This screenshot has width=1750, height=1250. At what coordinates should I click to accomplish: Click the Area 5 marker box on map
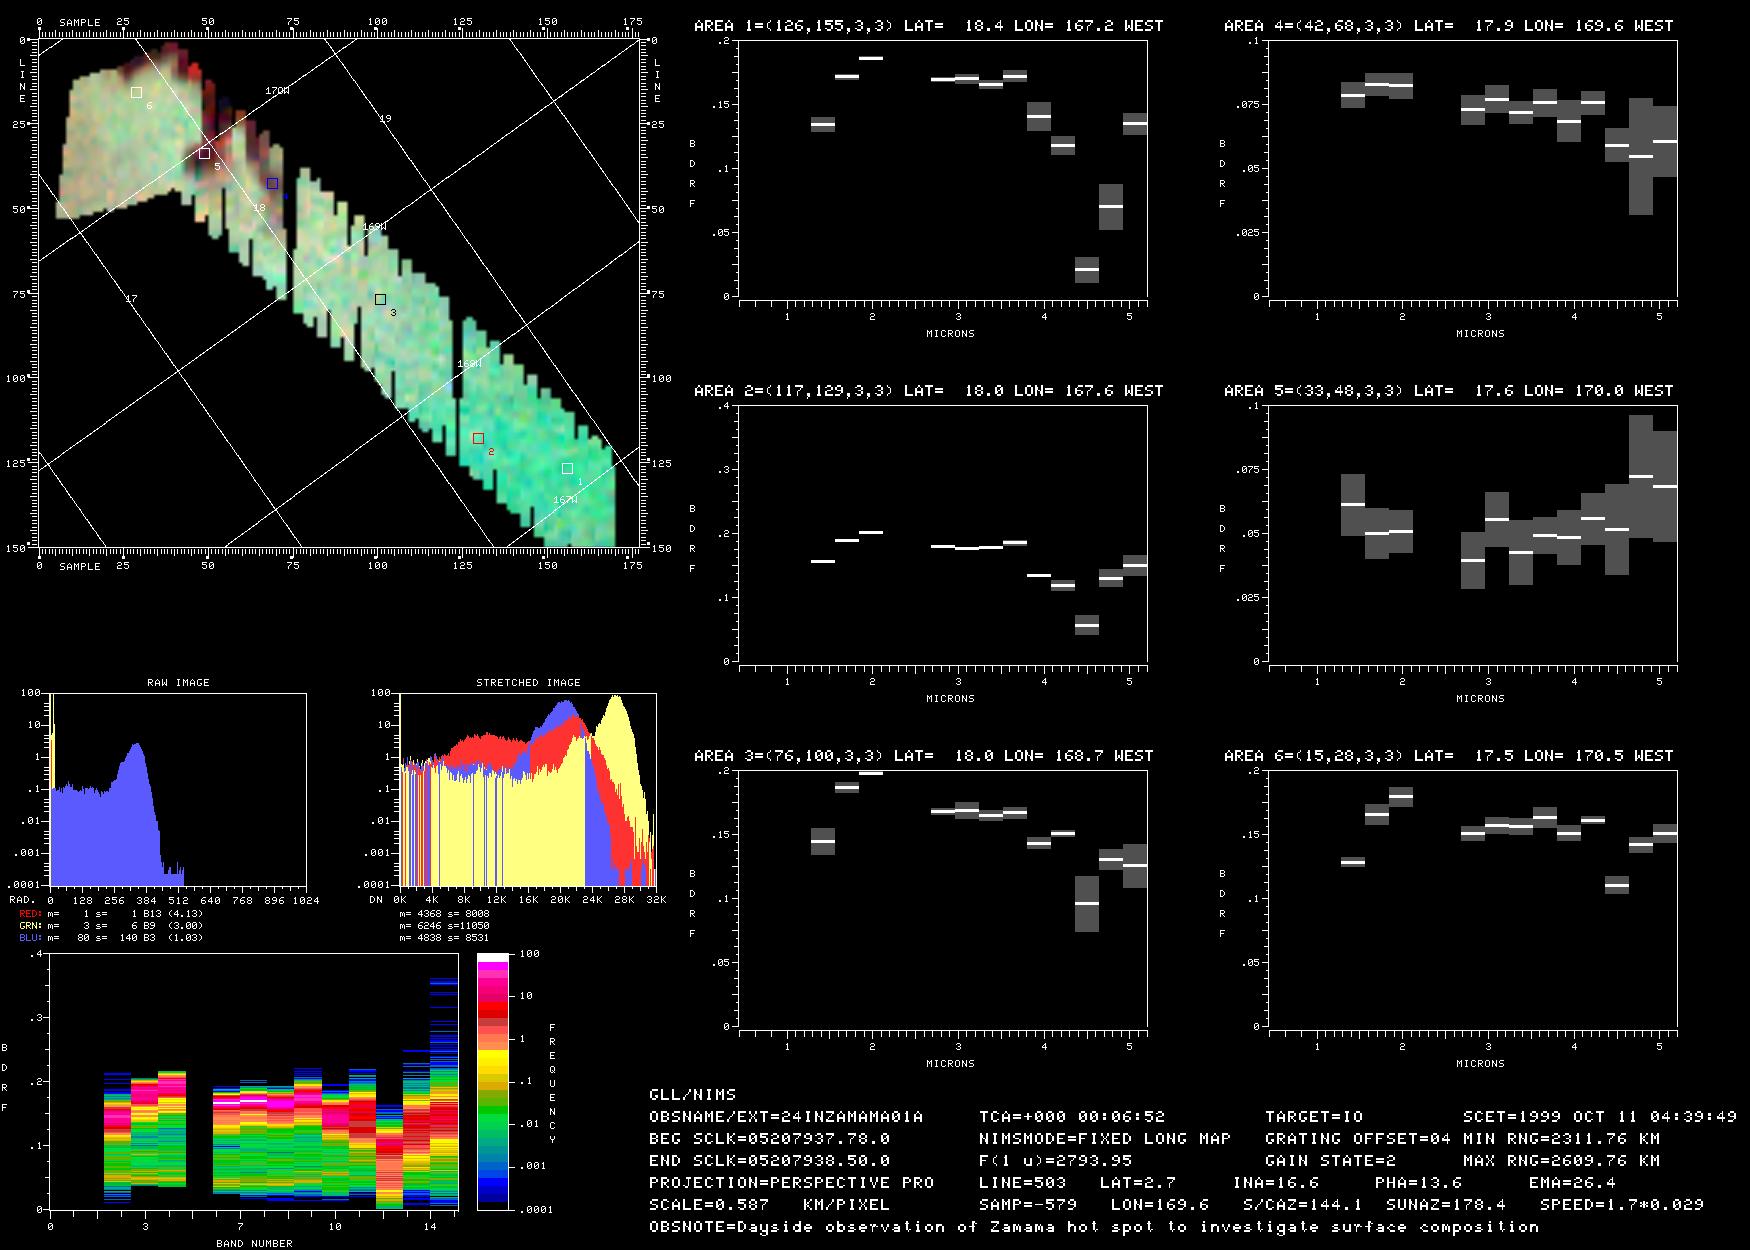click(x=204, y=154)
